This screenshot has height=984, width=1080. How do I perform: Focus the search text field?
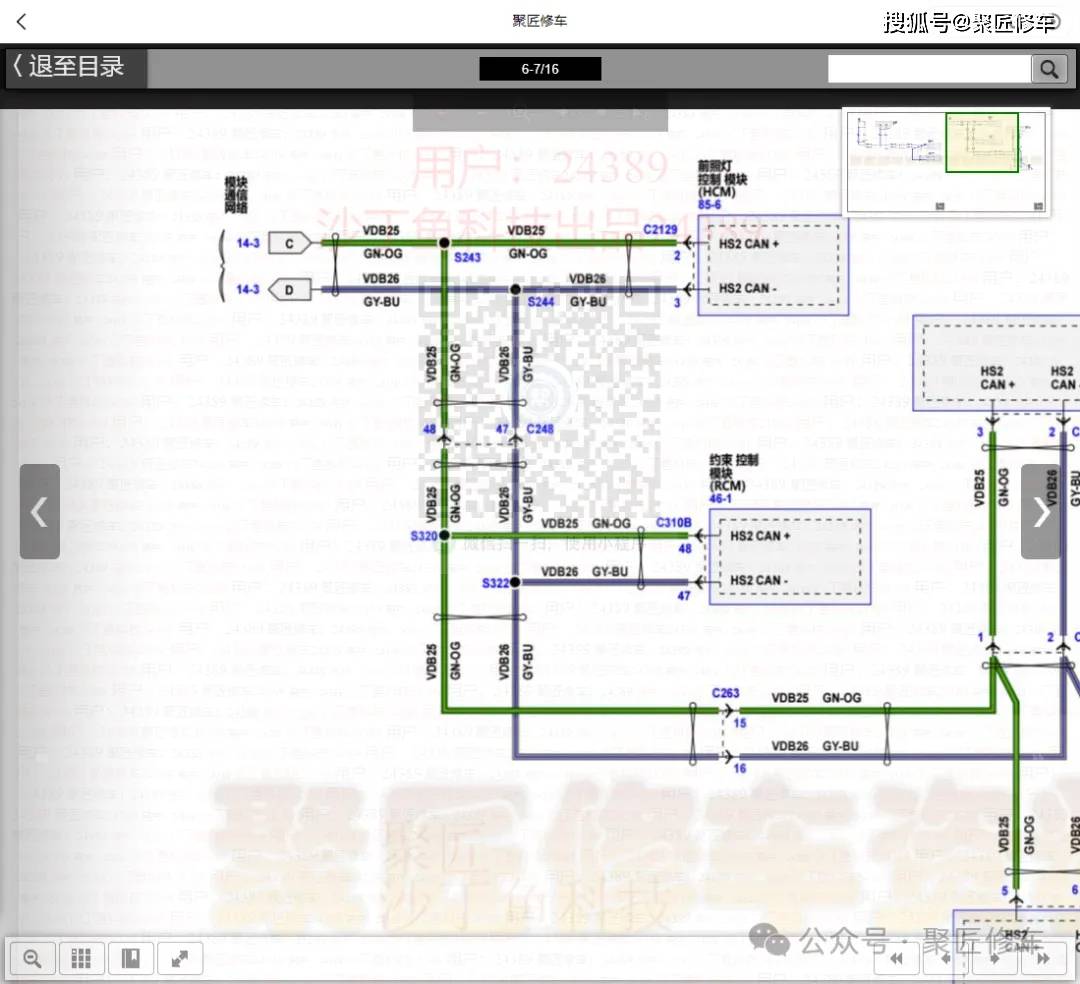[929, 69]
